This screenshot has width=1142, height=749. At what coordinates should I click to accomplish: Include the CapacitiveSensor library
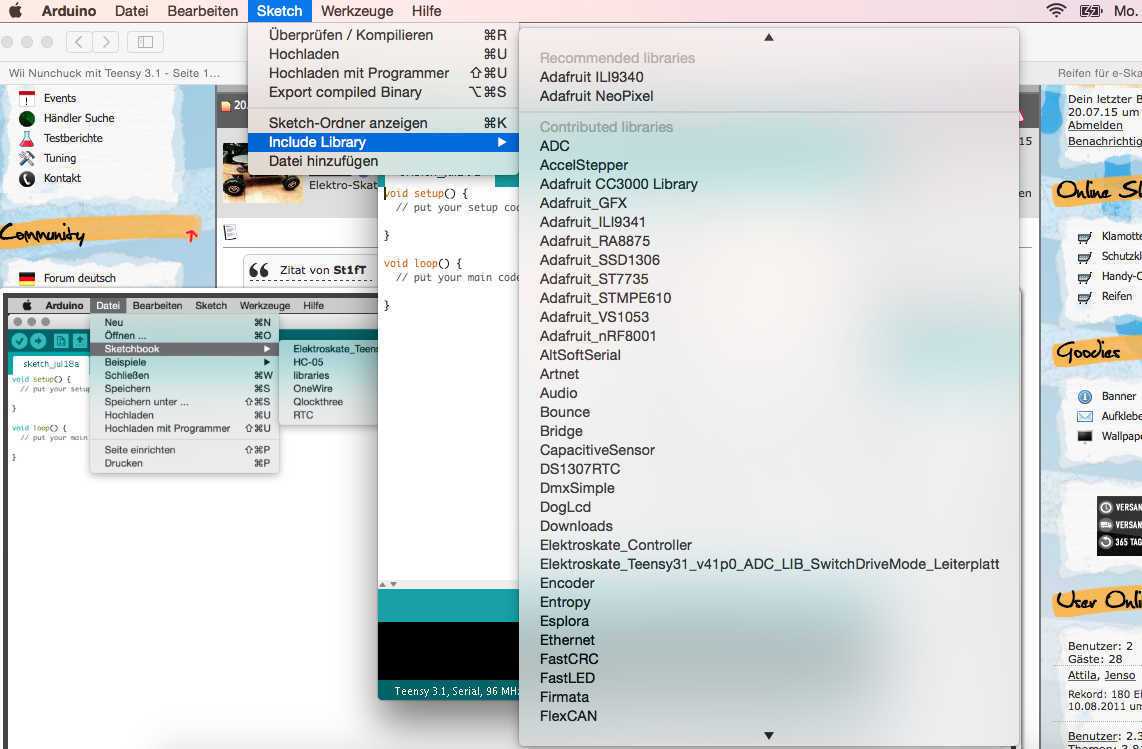(768, 450)
